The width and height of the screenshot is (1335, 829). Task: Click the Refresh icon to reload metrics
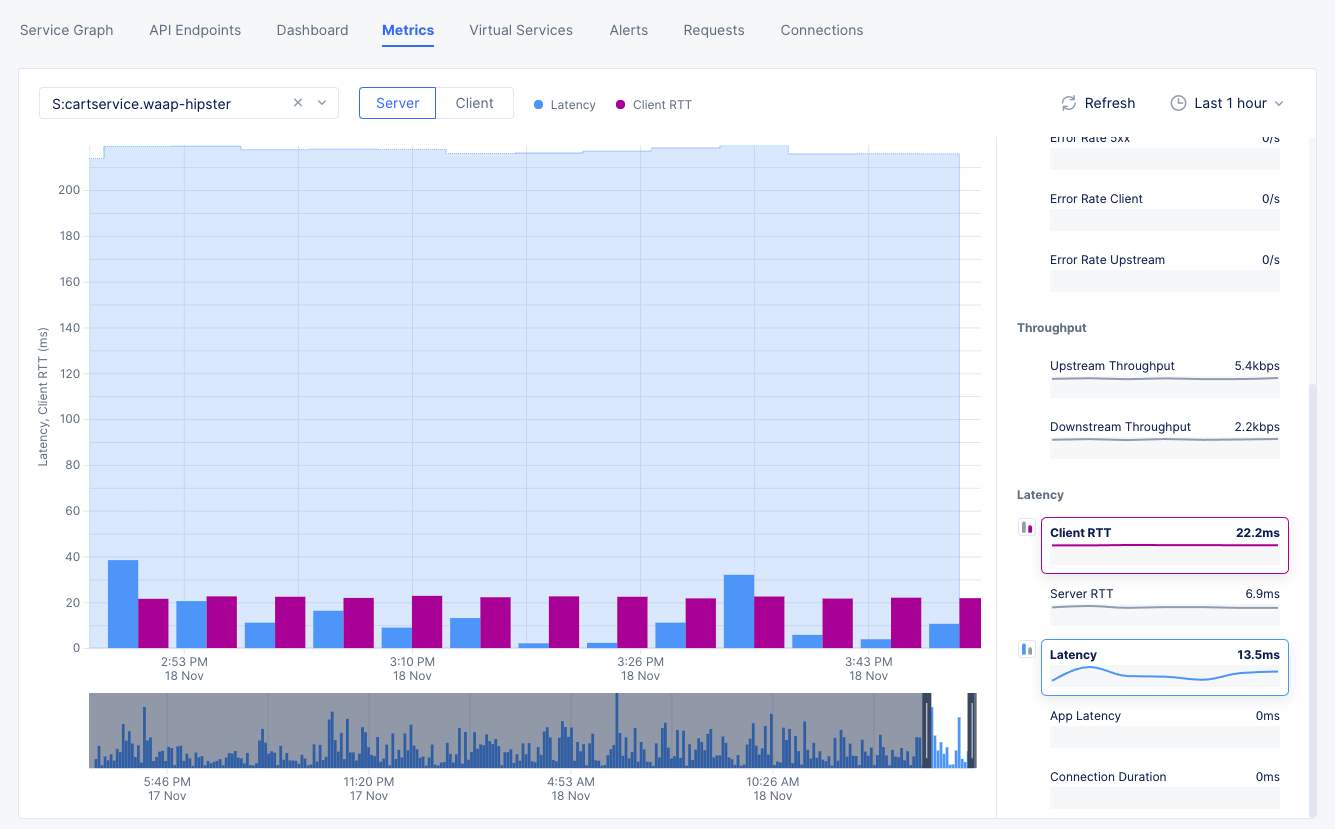point(1066,103)
